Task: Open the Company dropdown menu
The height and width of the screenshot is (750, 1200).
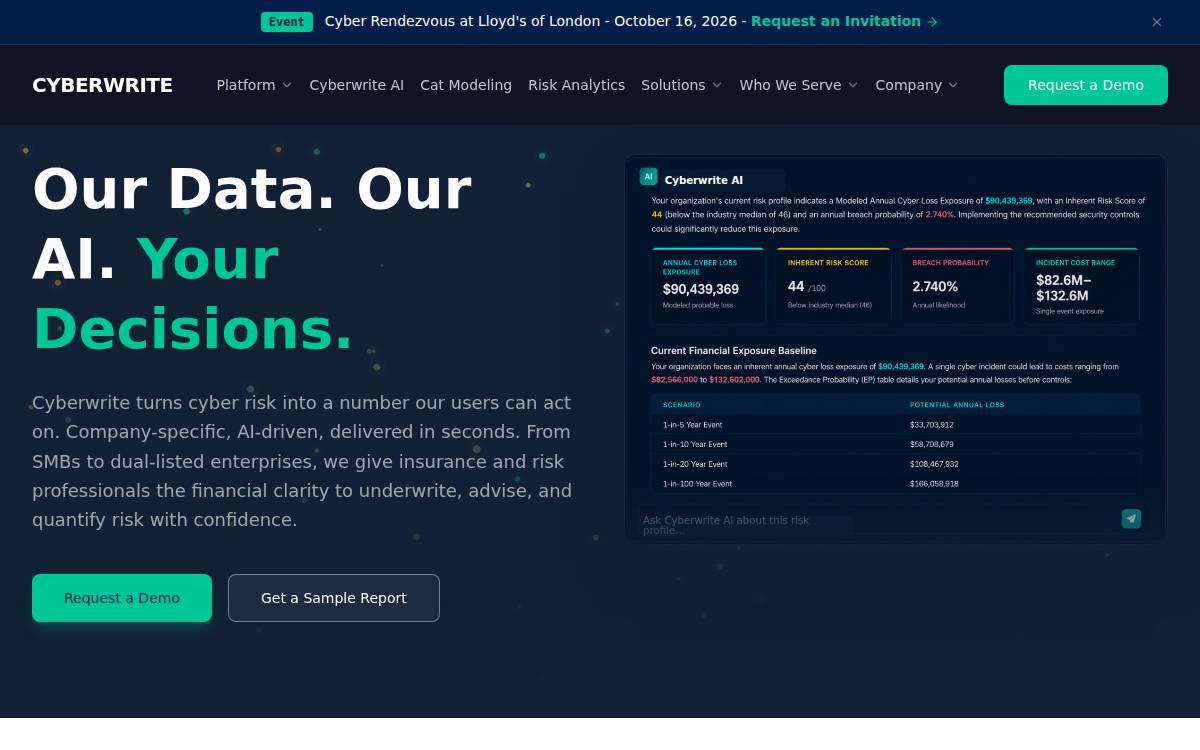Action: 917,85
